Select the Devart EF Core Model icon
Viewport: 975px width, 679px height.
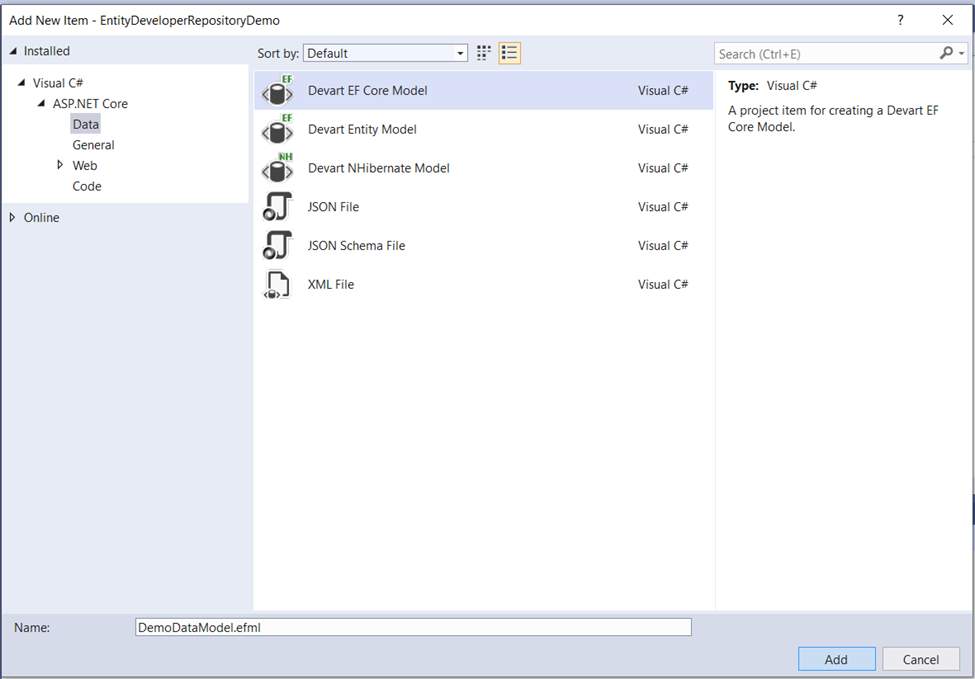point(277,91)
